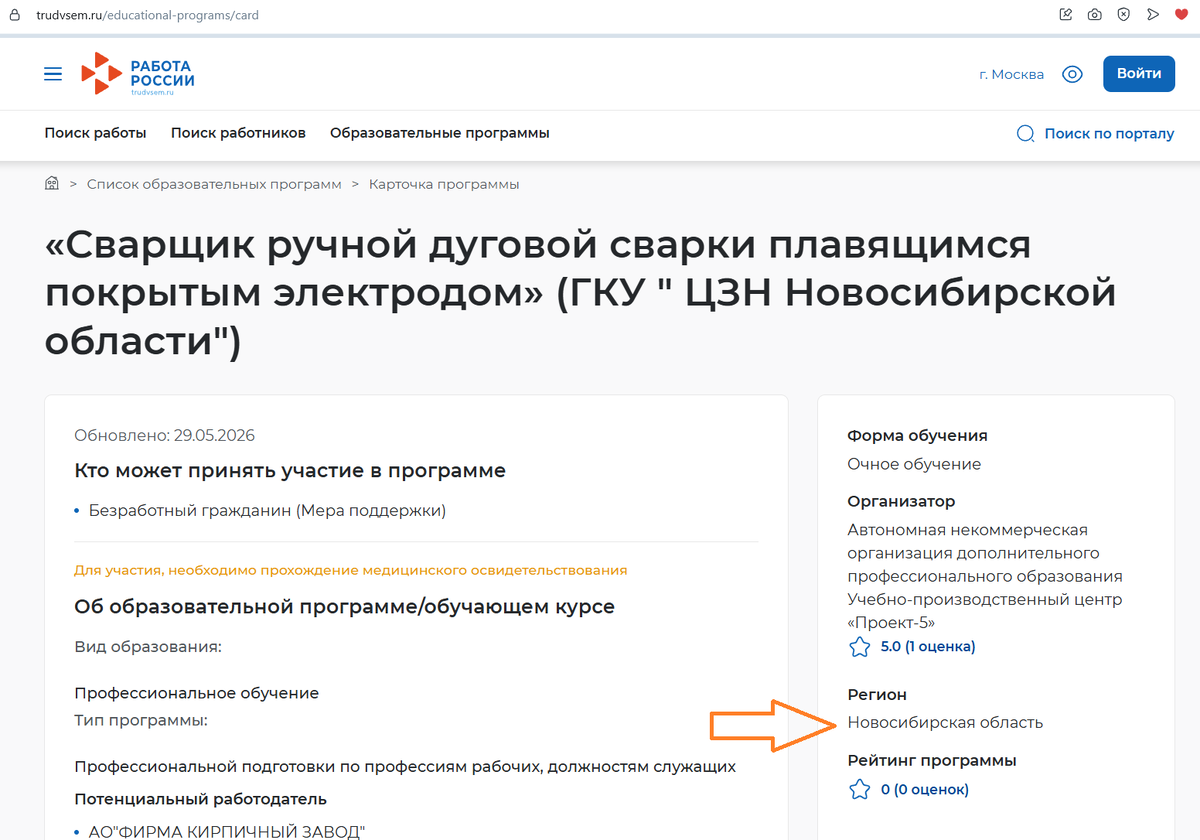Click the Поиск по порталу link
1200x840 pixels.
[1109, 133]
